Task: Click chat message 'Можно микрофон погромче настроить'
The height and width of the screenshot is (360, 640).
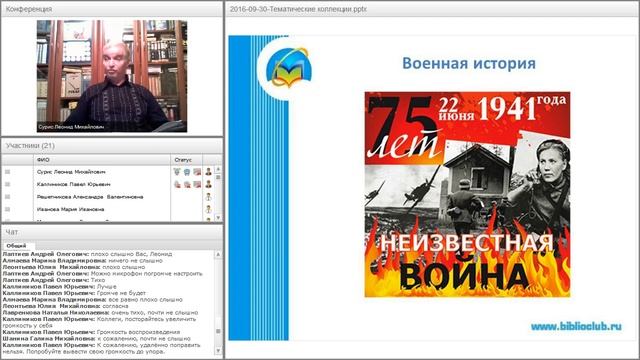Action: 147,273
